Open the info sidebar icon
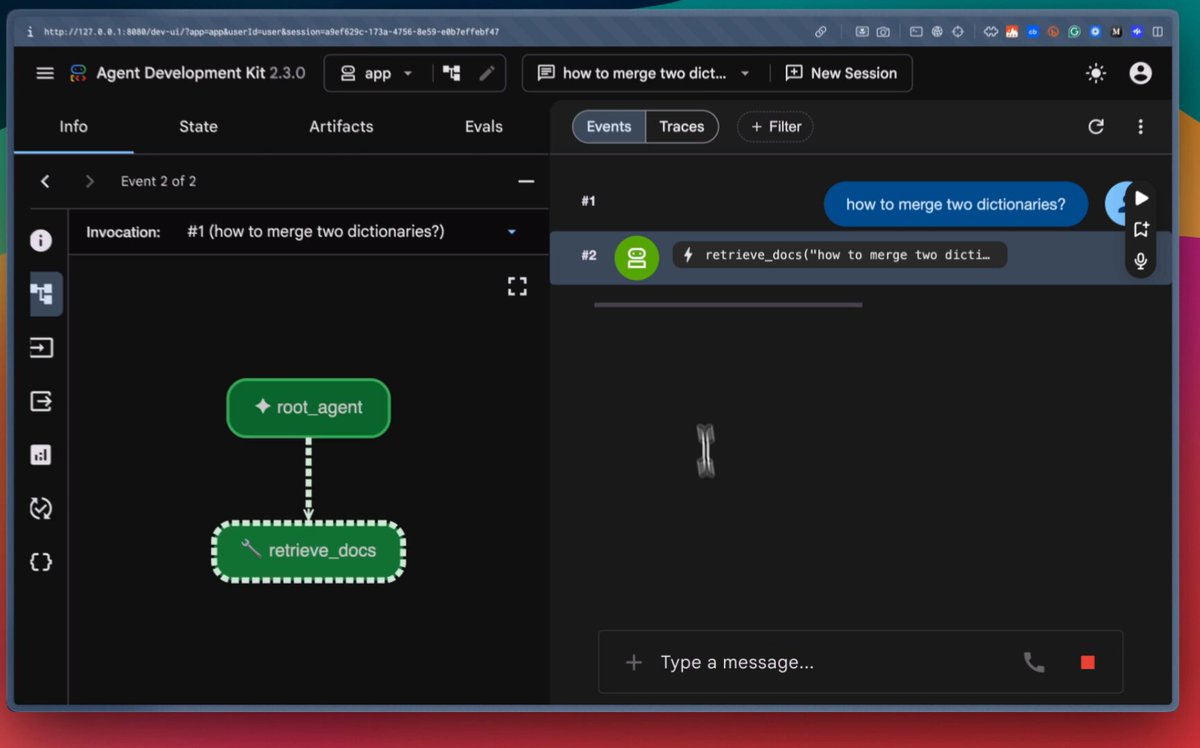 click(41, 240)
